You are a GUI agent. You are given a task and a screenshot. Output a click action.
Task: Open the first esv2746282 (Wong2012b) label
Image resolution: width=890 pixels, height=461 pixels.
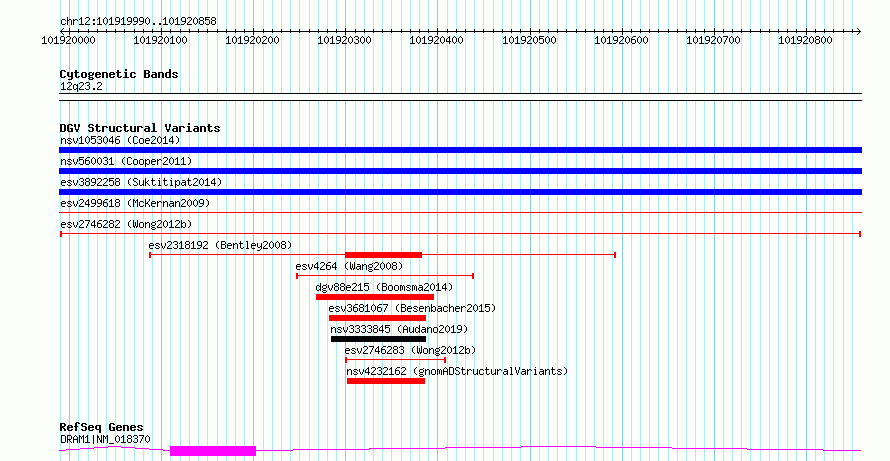pos(126,224)
